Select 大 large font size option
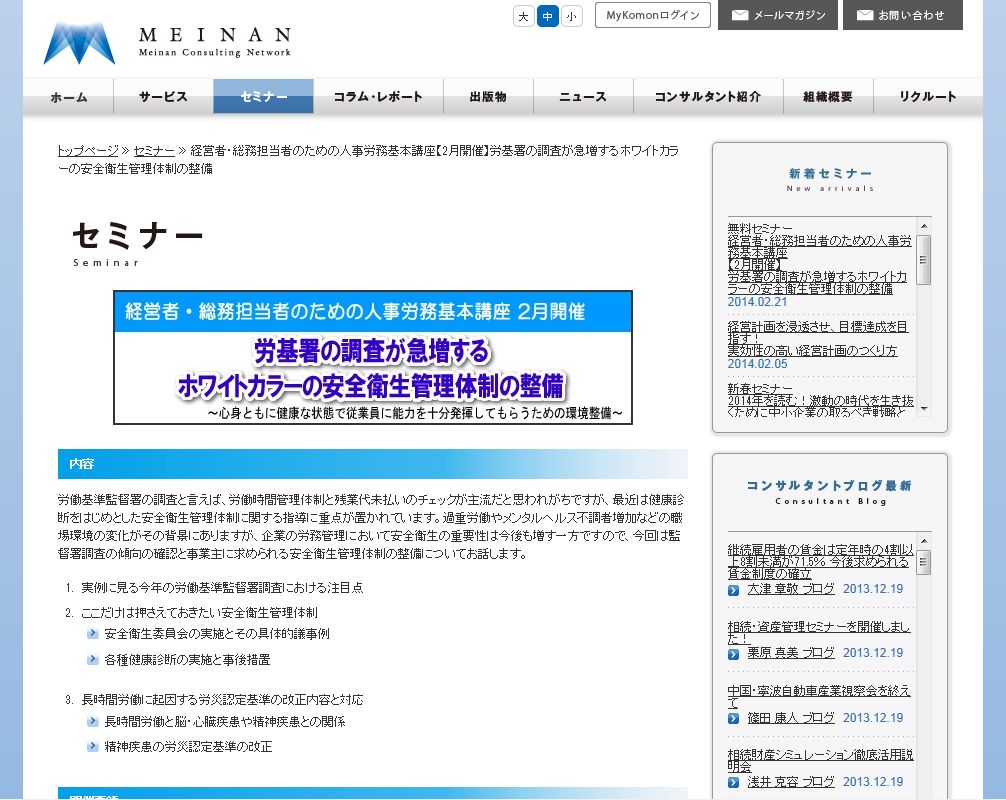The width and height of the screenshot is (1006, 800). click(x=522, y=16)
